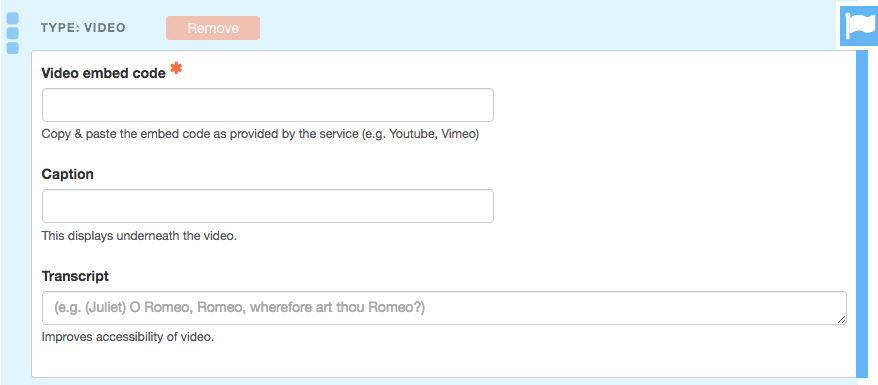Click "Improves accessibility of video" hint

(128, 337)
